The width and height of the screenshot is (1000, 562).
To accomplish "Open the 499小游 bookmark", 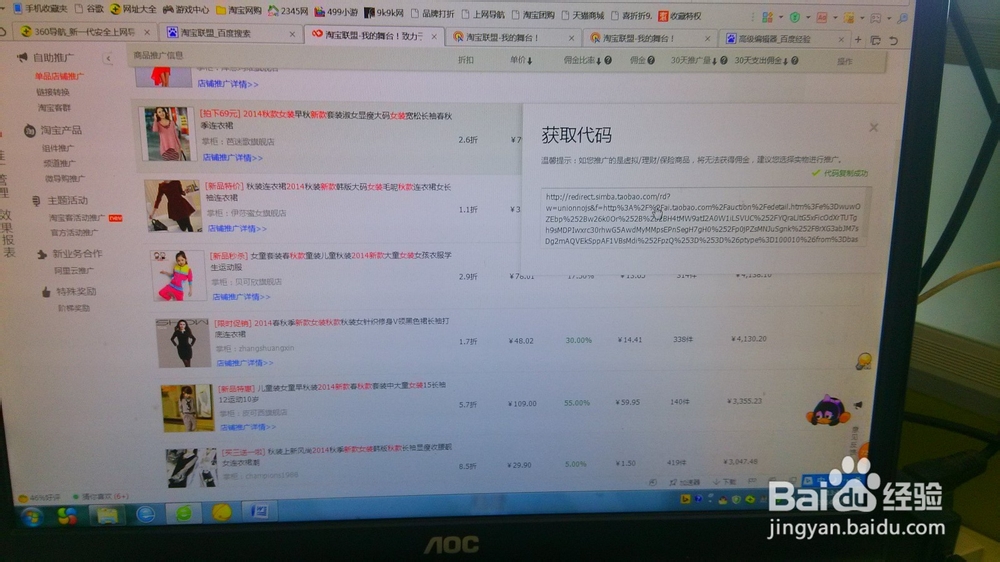I will point(336,11).
